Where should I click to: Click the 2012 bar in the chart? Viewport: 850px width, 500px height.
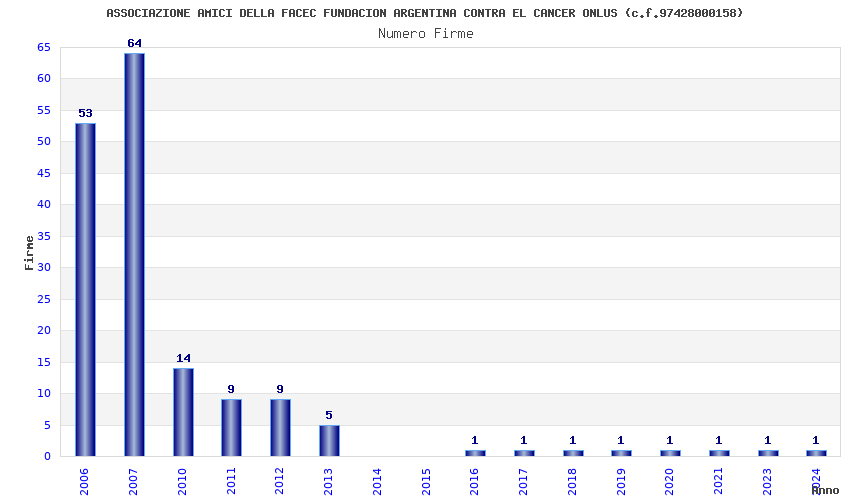coord(280,428)
